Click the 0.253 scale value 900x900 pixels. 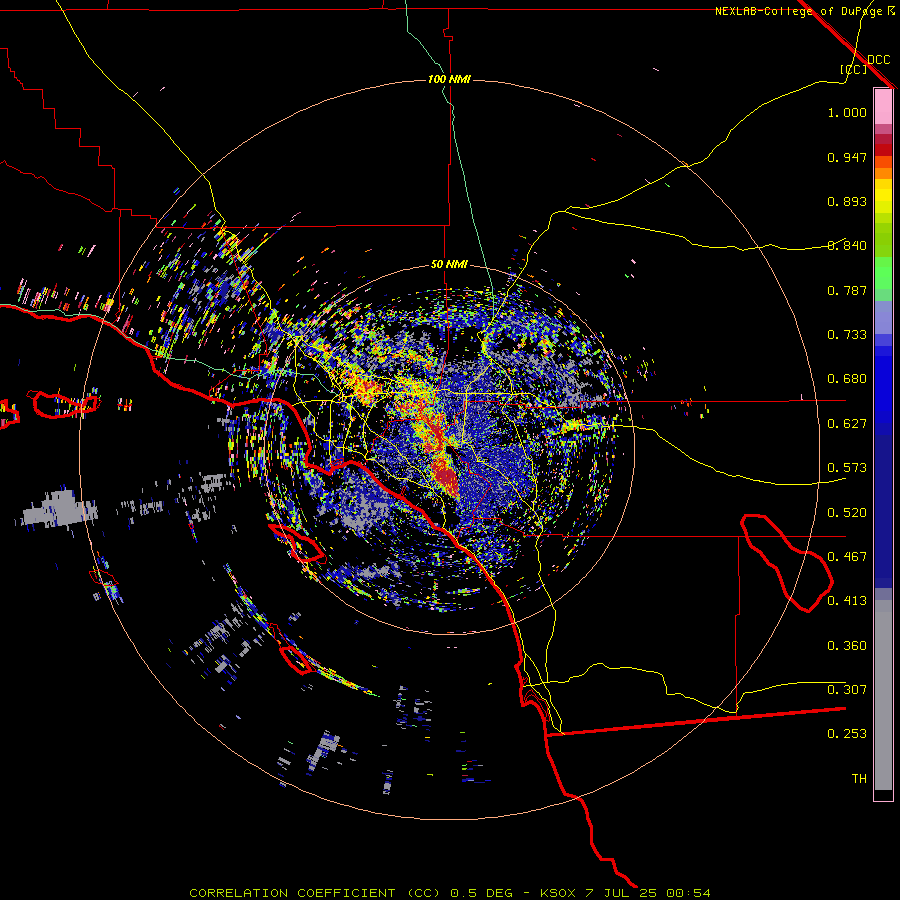click(x=847, y=734)
